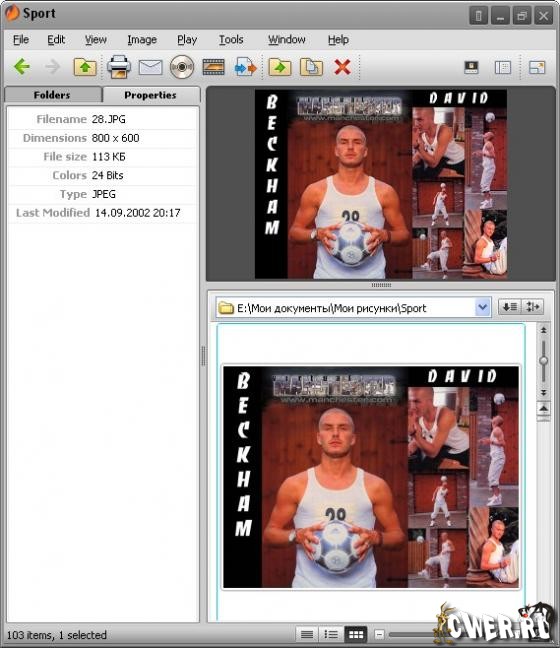Switch to thumbnail grid view
The width and height of the screenshot is (560, 648).
coord(355,634)
